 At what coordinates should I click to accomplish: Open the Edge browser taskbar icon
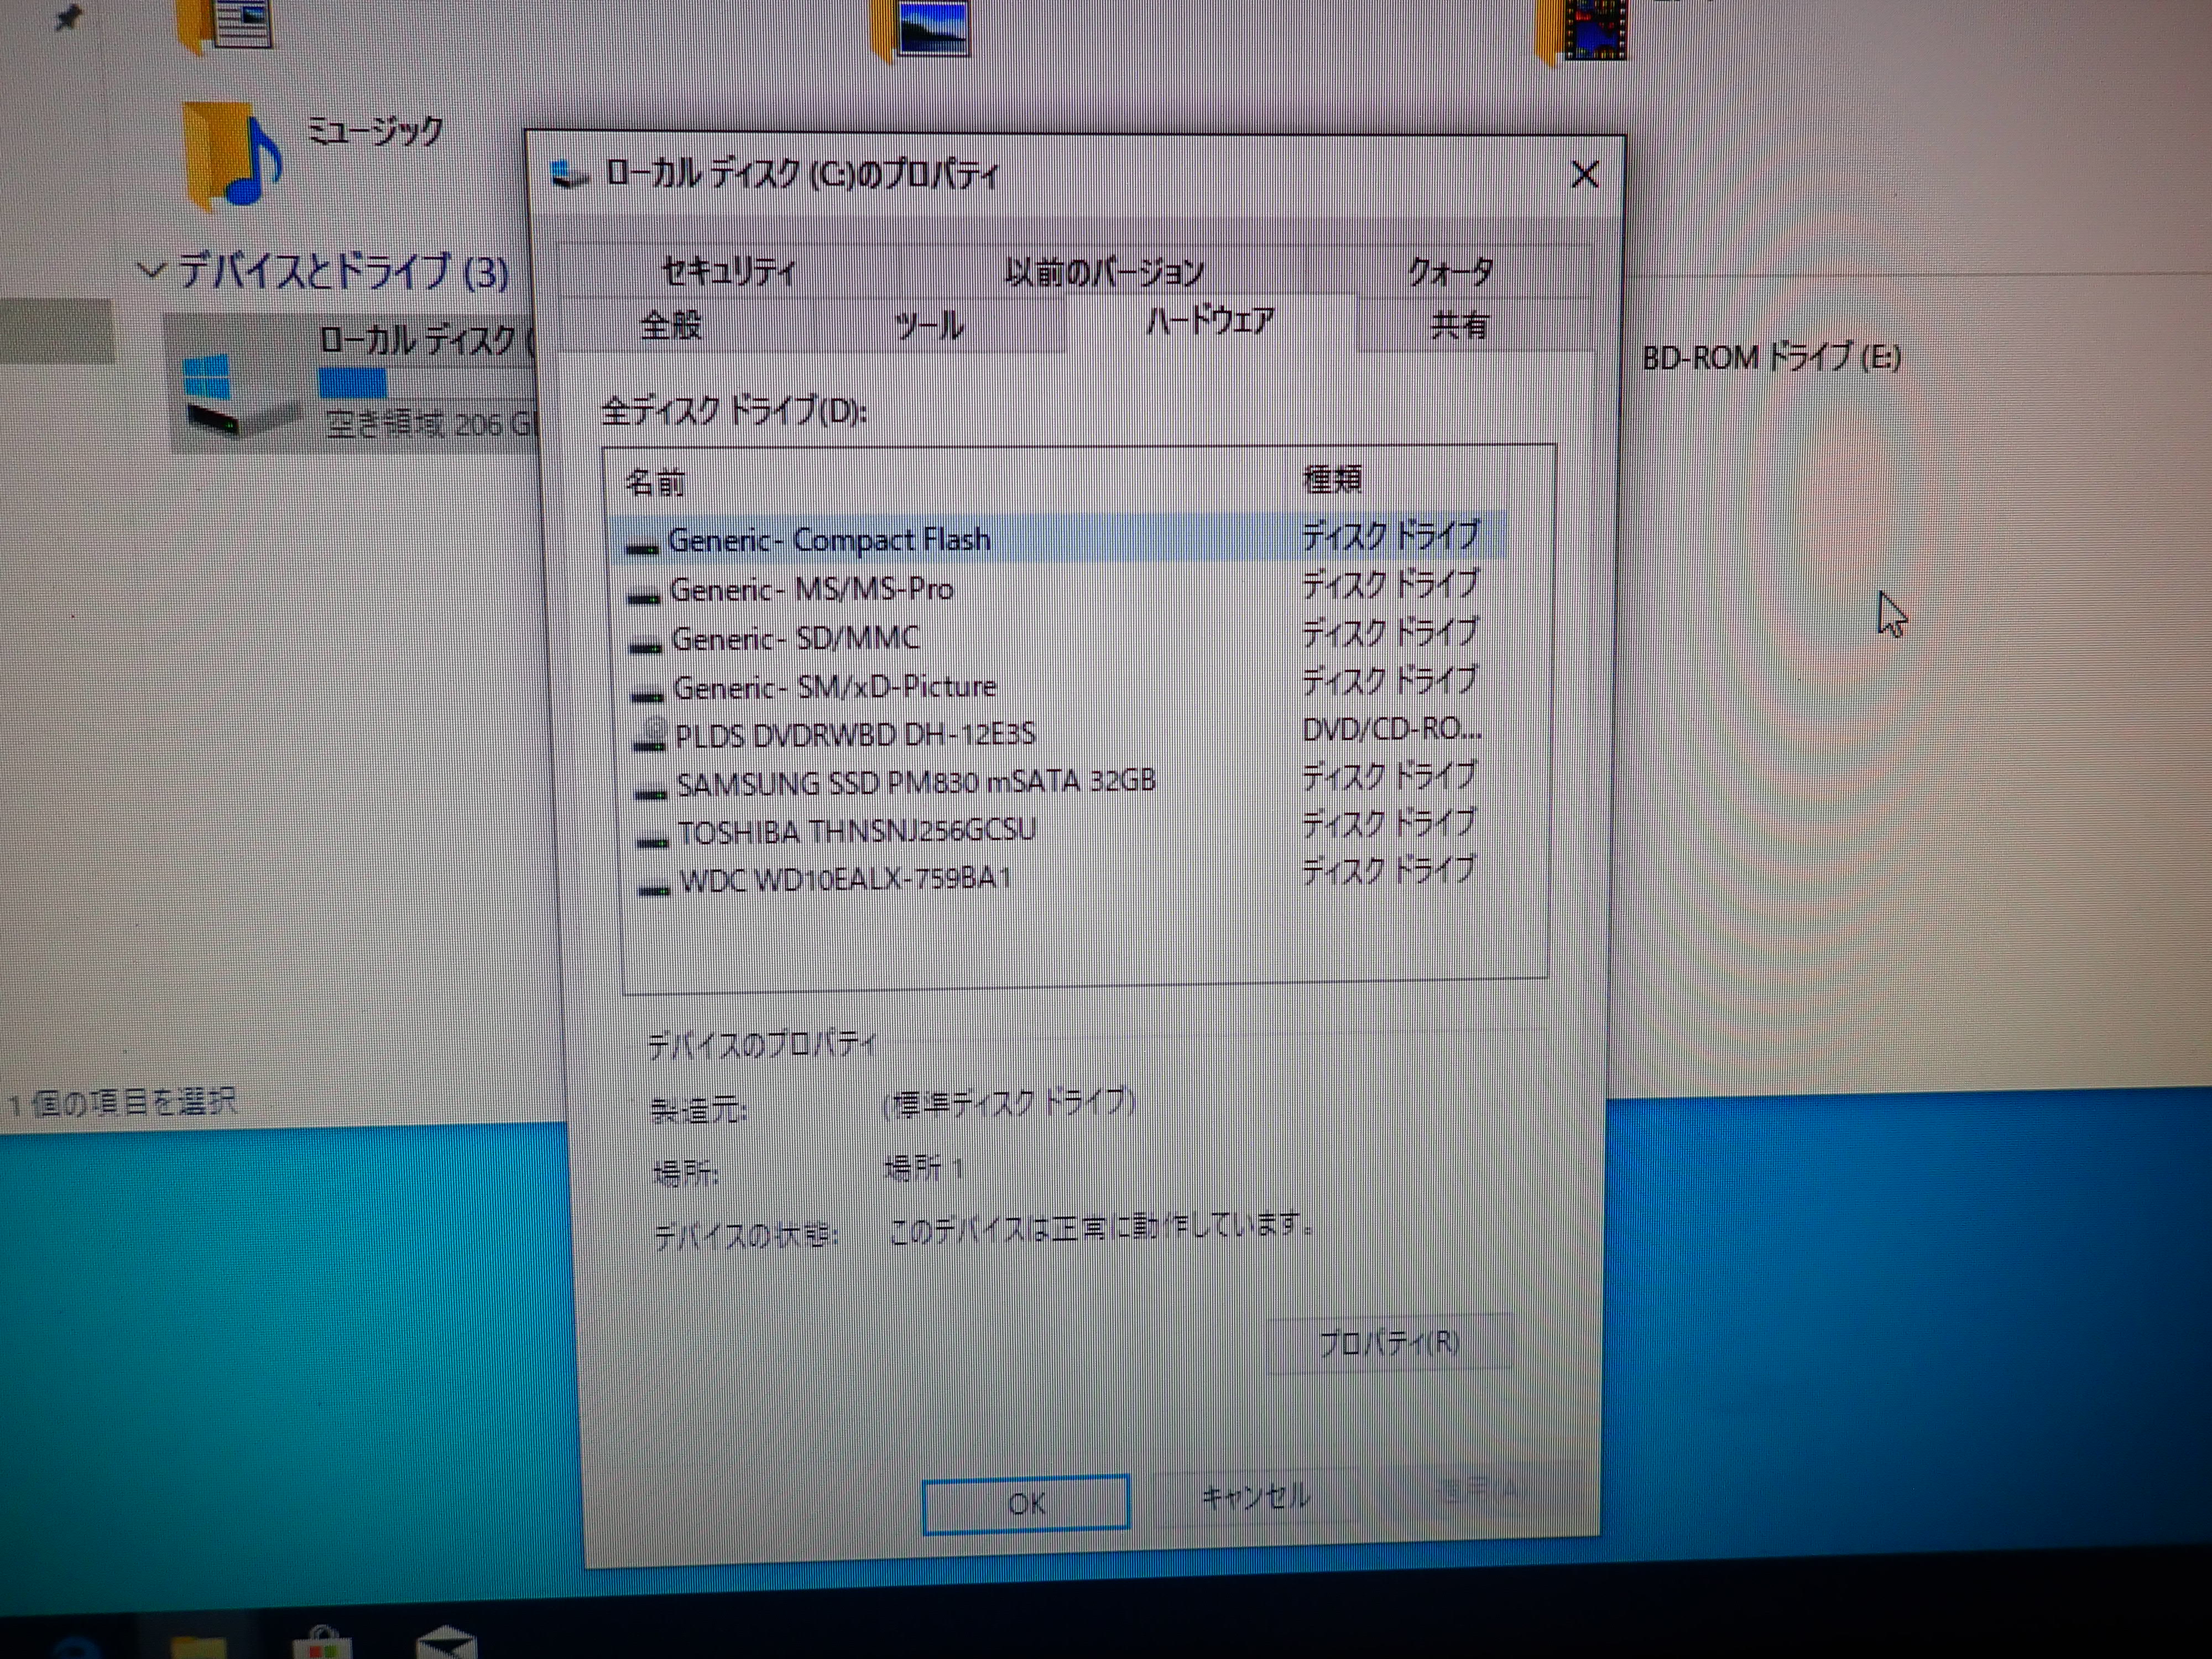[x=78, y=1648]
